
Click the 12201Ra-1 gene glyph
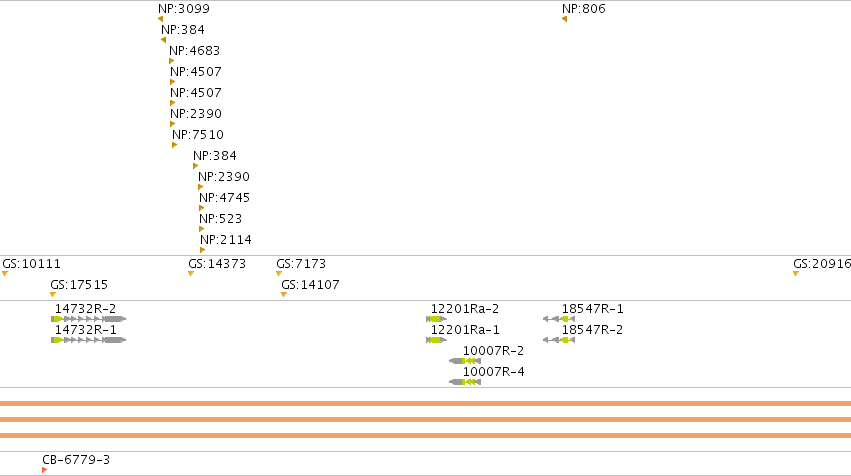[436, 340]
